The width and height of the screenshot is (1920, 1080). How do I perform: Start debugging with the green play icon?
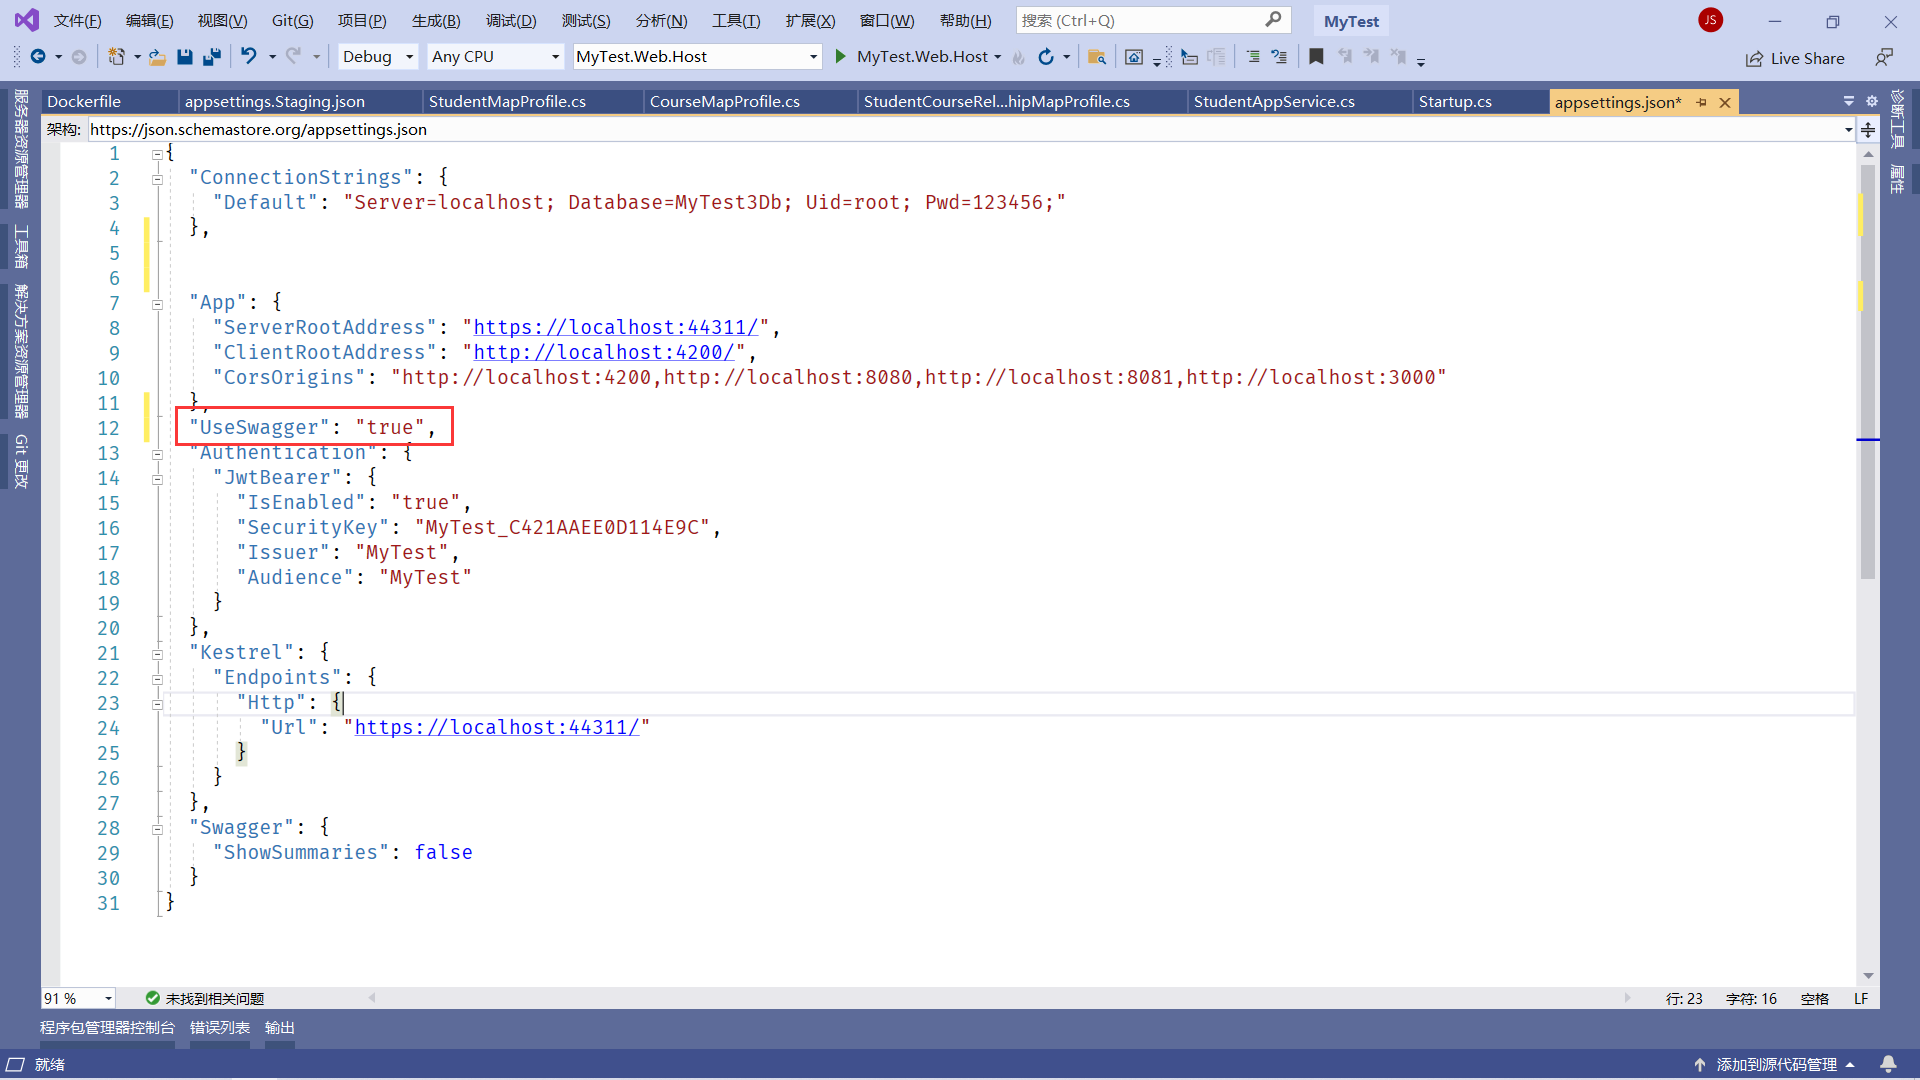click(840, 57)
